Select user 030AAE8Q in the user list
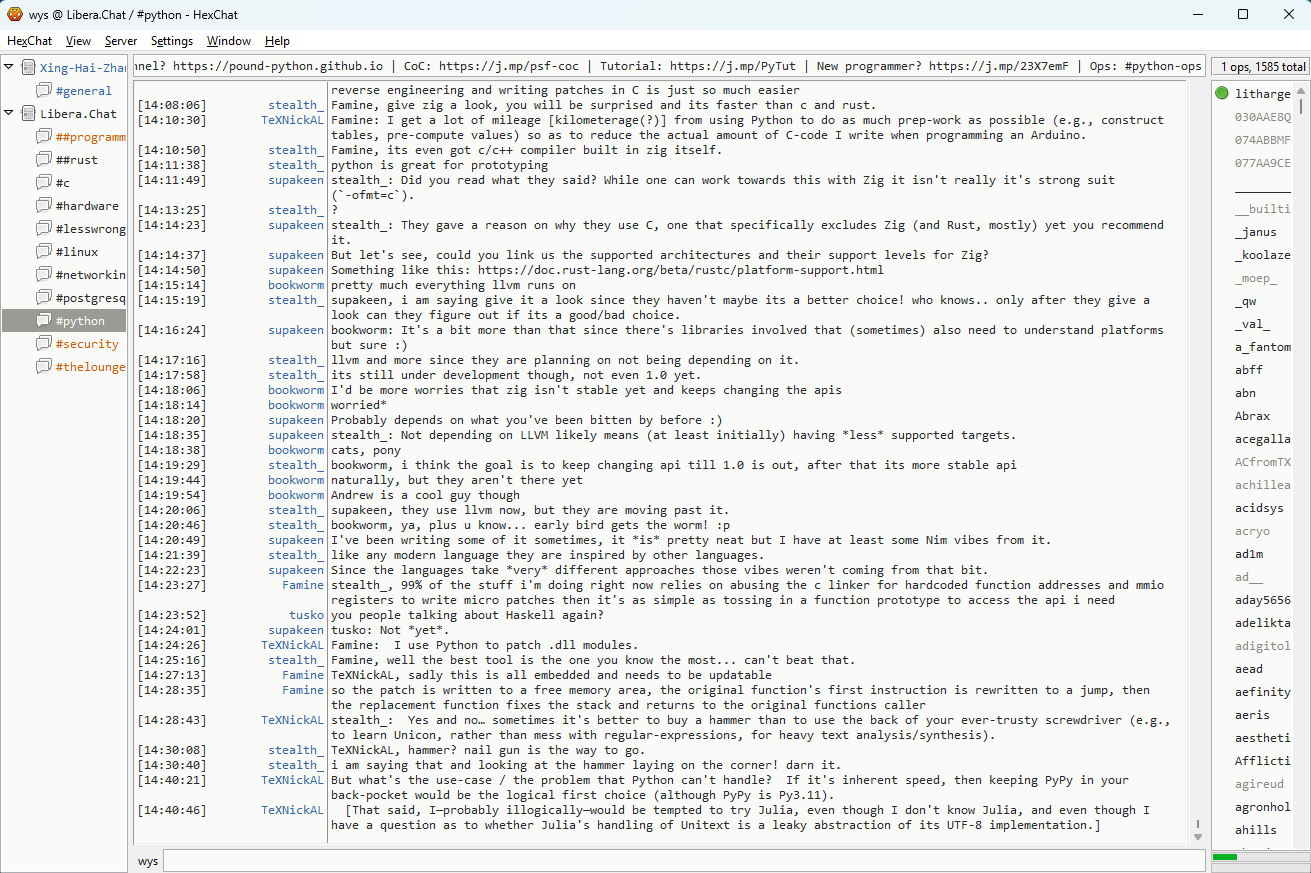 click(x=1263, y=117)
